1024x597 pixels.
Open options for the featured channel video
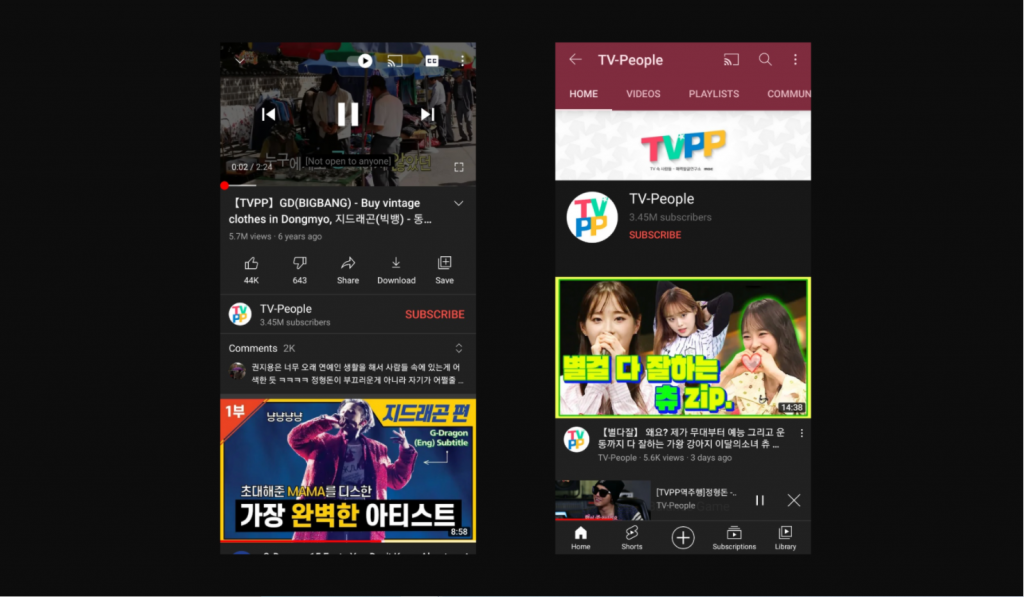(x=801, y=433)
